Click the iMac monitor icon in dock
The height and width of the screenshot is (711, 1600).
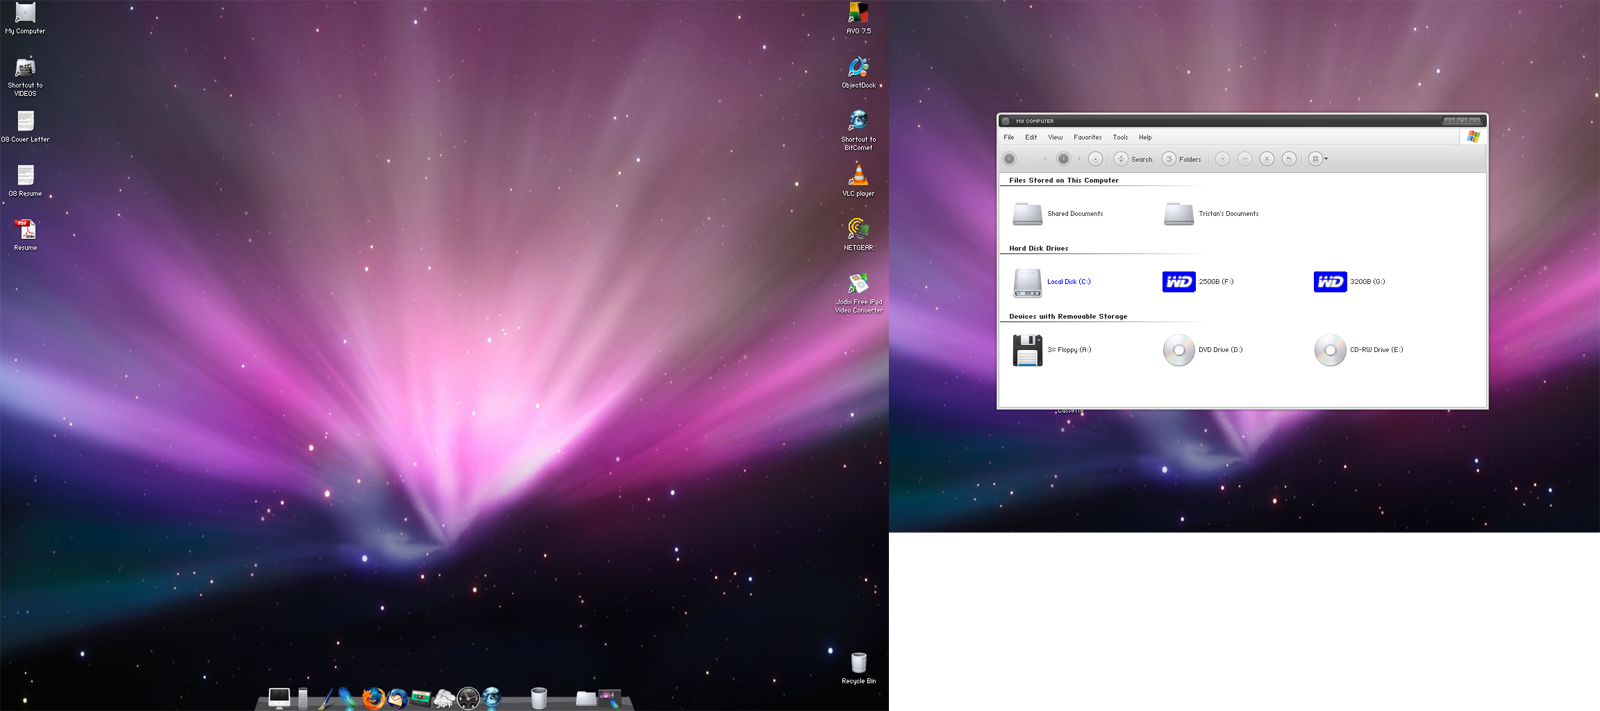[x=279, y=698]
